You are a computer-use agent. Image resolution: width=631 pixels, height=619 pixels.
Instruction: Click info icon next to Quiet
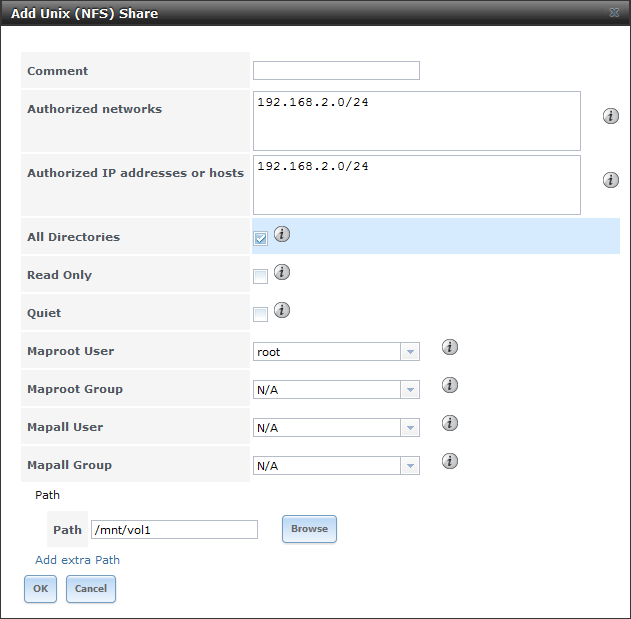[x=282, y=310]
